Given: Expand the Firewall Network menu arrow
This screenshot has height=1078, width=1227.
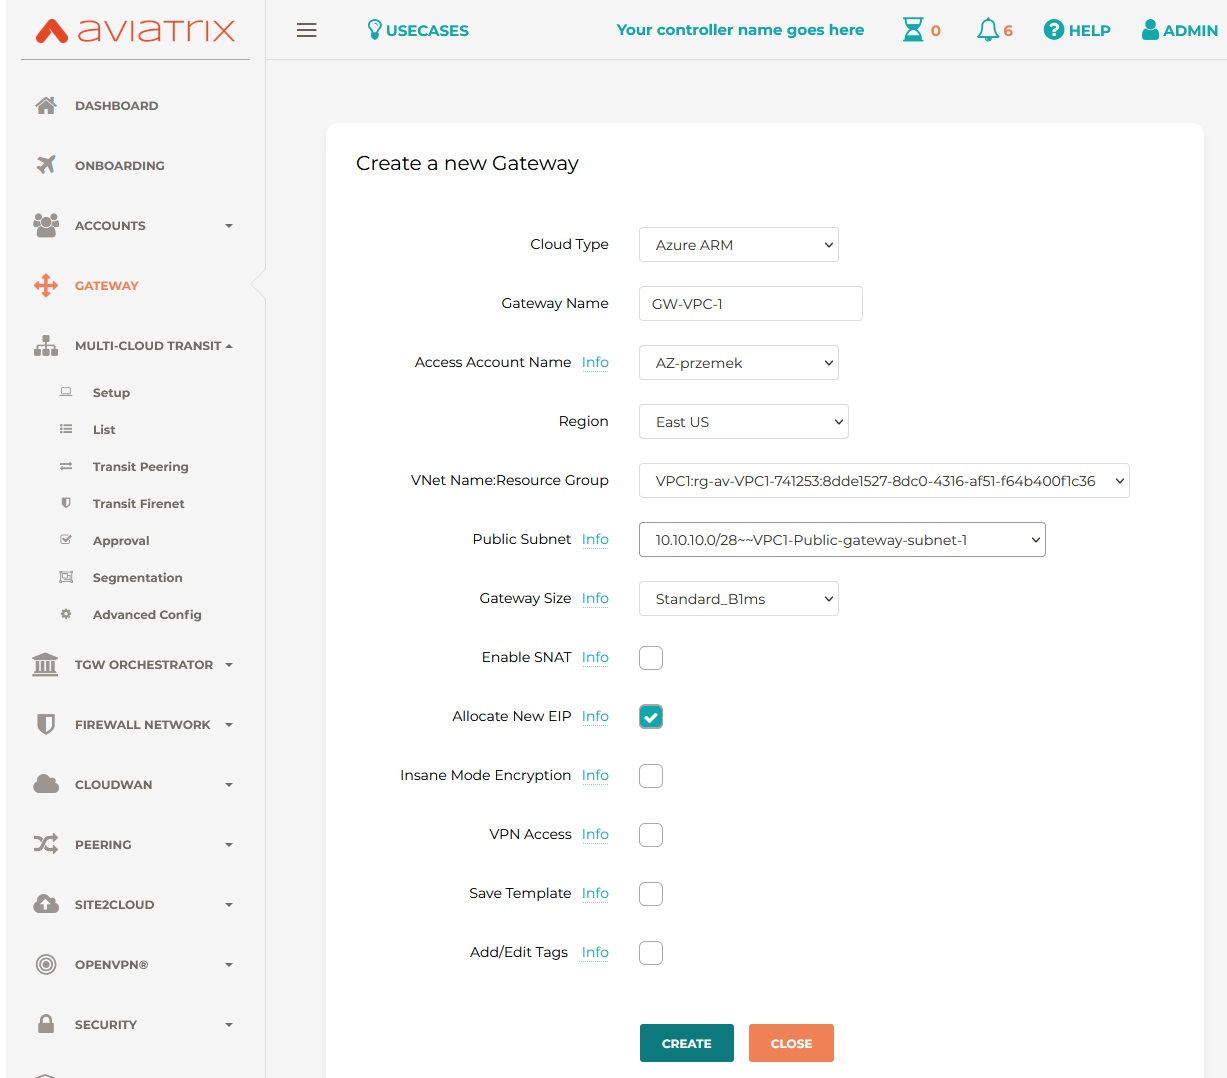Looking at the screenshot, I should tap(229, 725).
